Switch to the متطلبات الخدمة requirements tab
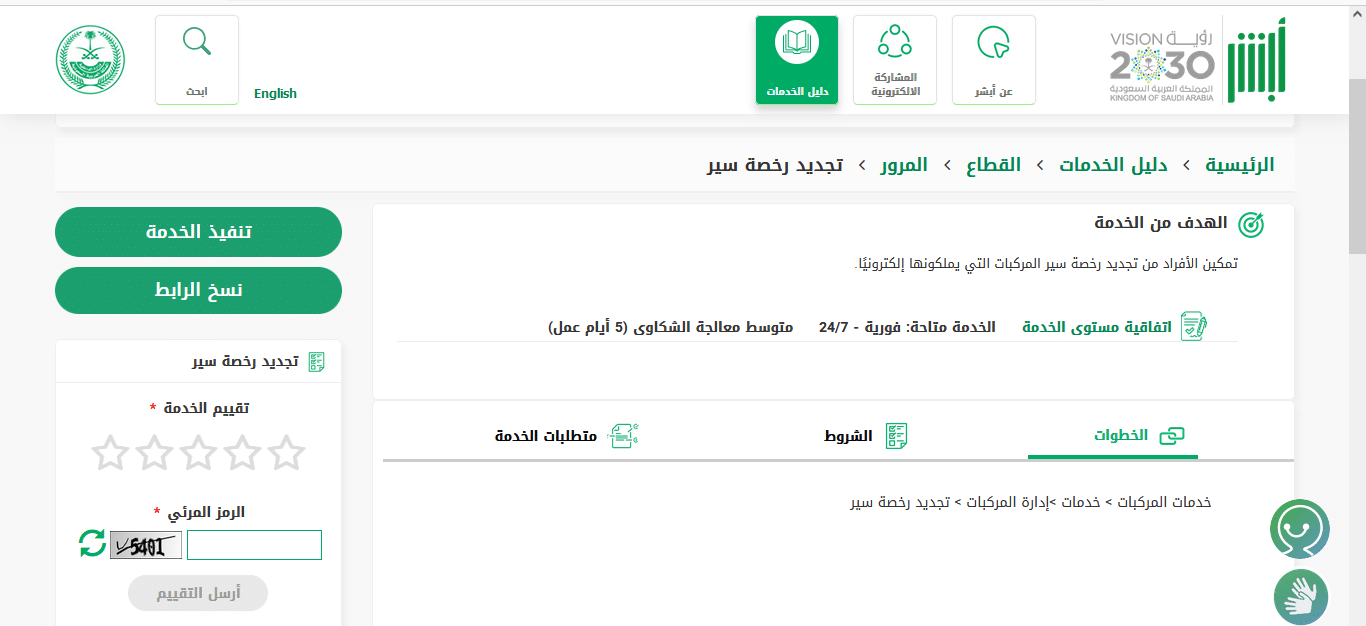Image resolution: width=1366 pixels, height=626 pixels. tap(567, 436)
